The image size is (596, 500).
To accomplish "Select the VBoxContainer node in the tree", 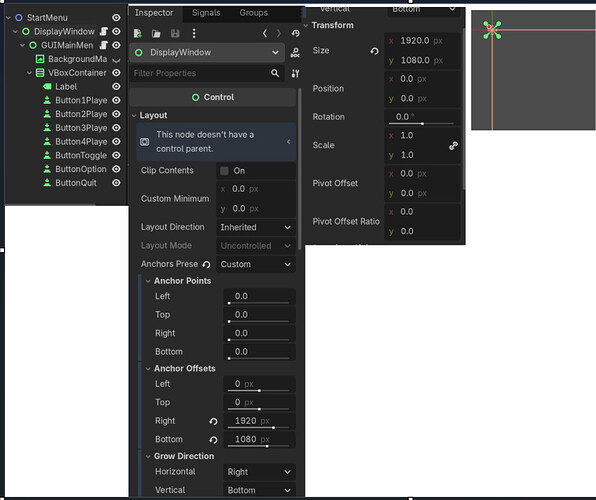I will tap(77, 73).
